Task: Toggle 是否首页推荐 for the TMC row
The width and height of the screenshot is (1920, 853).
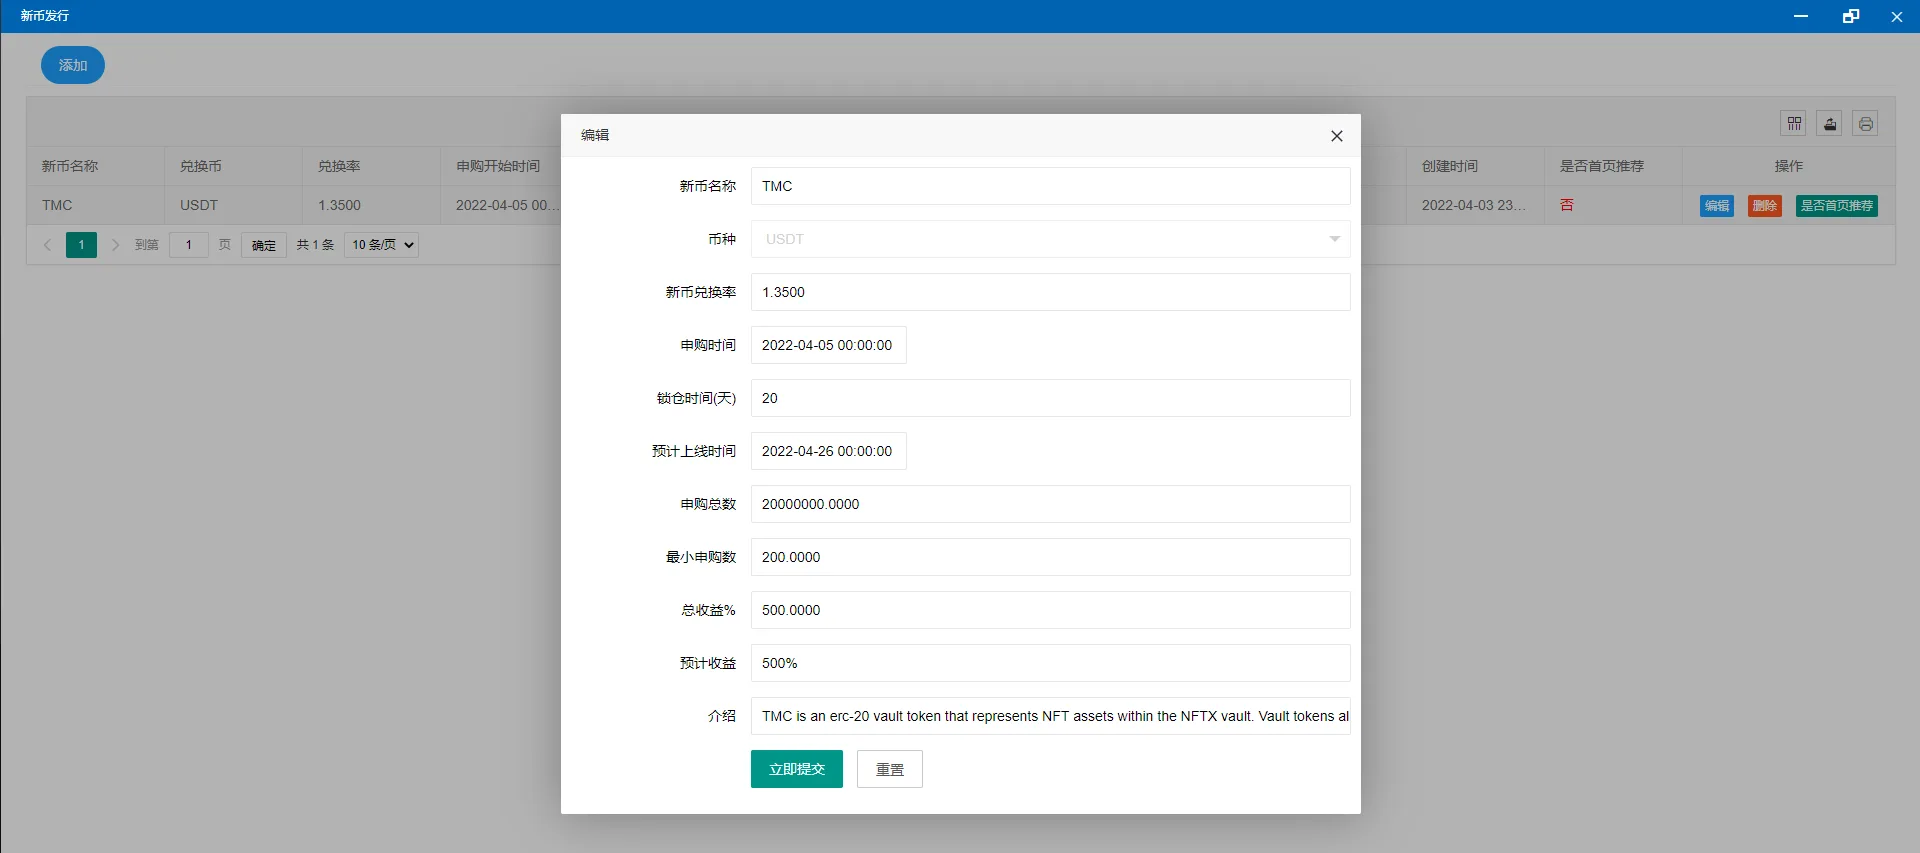Action: click(x=1836, y=206)
